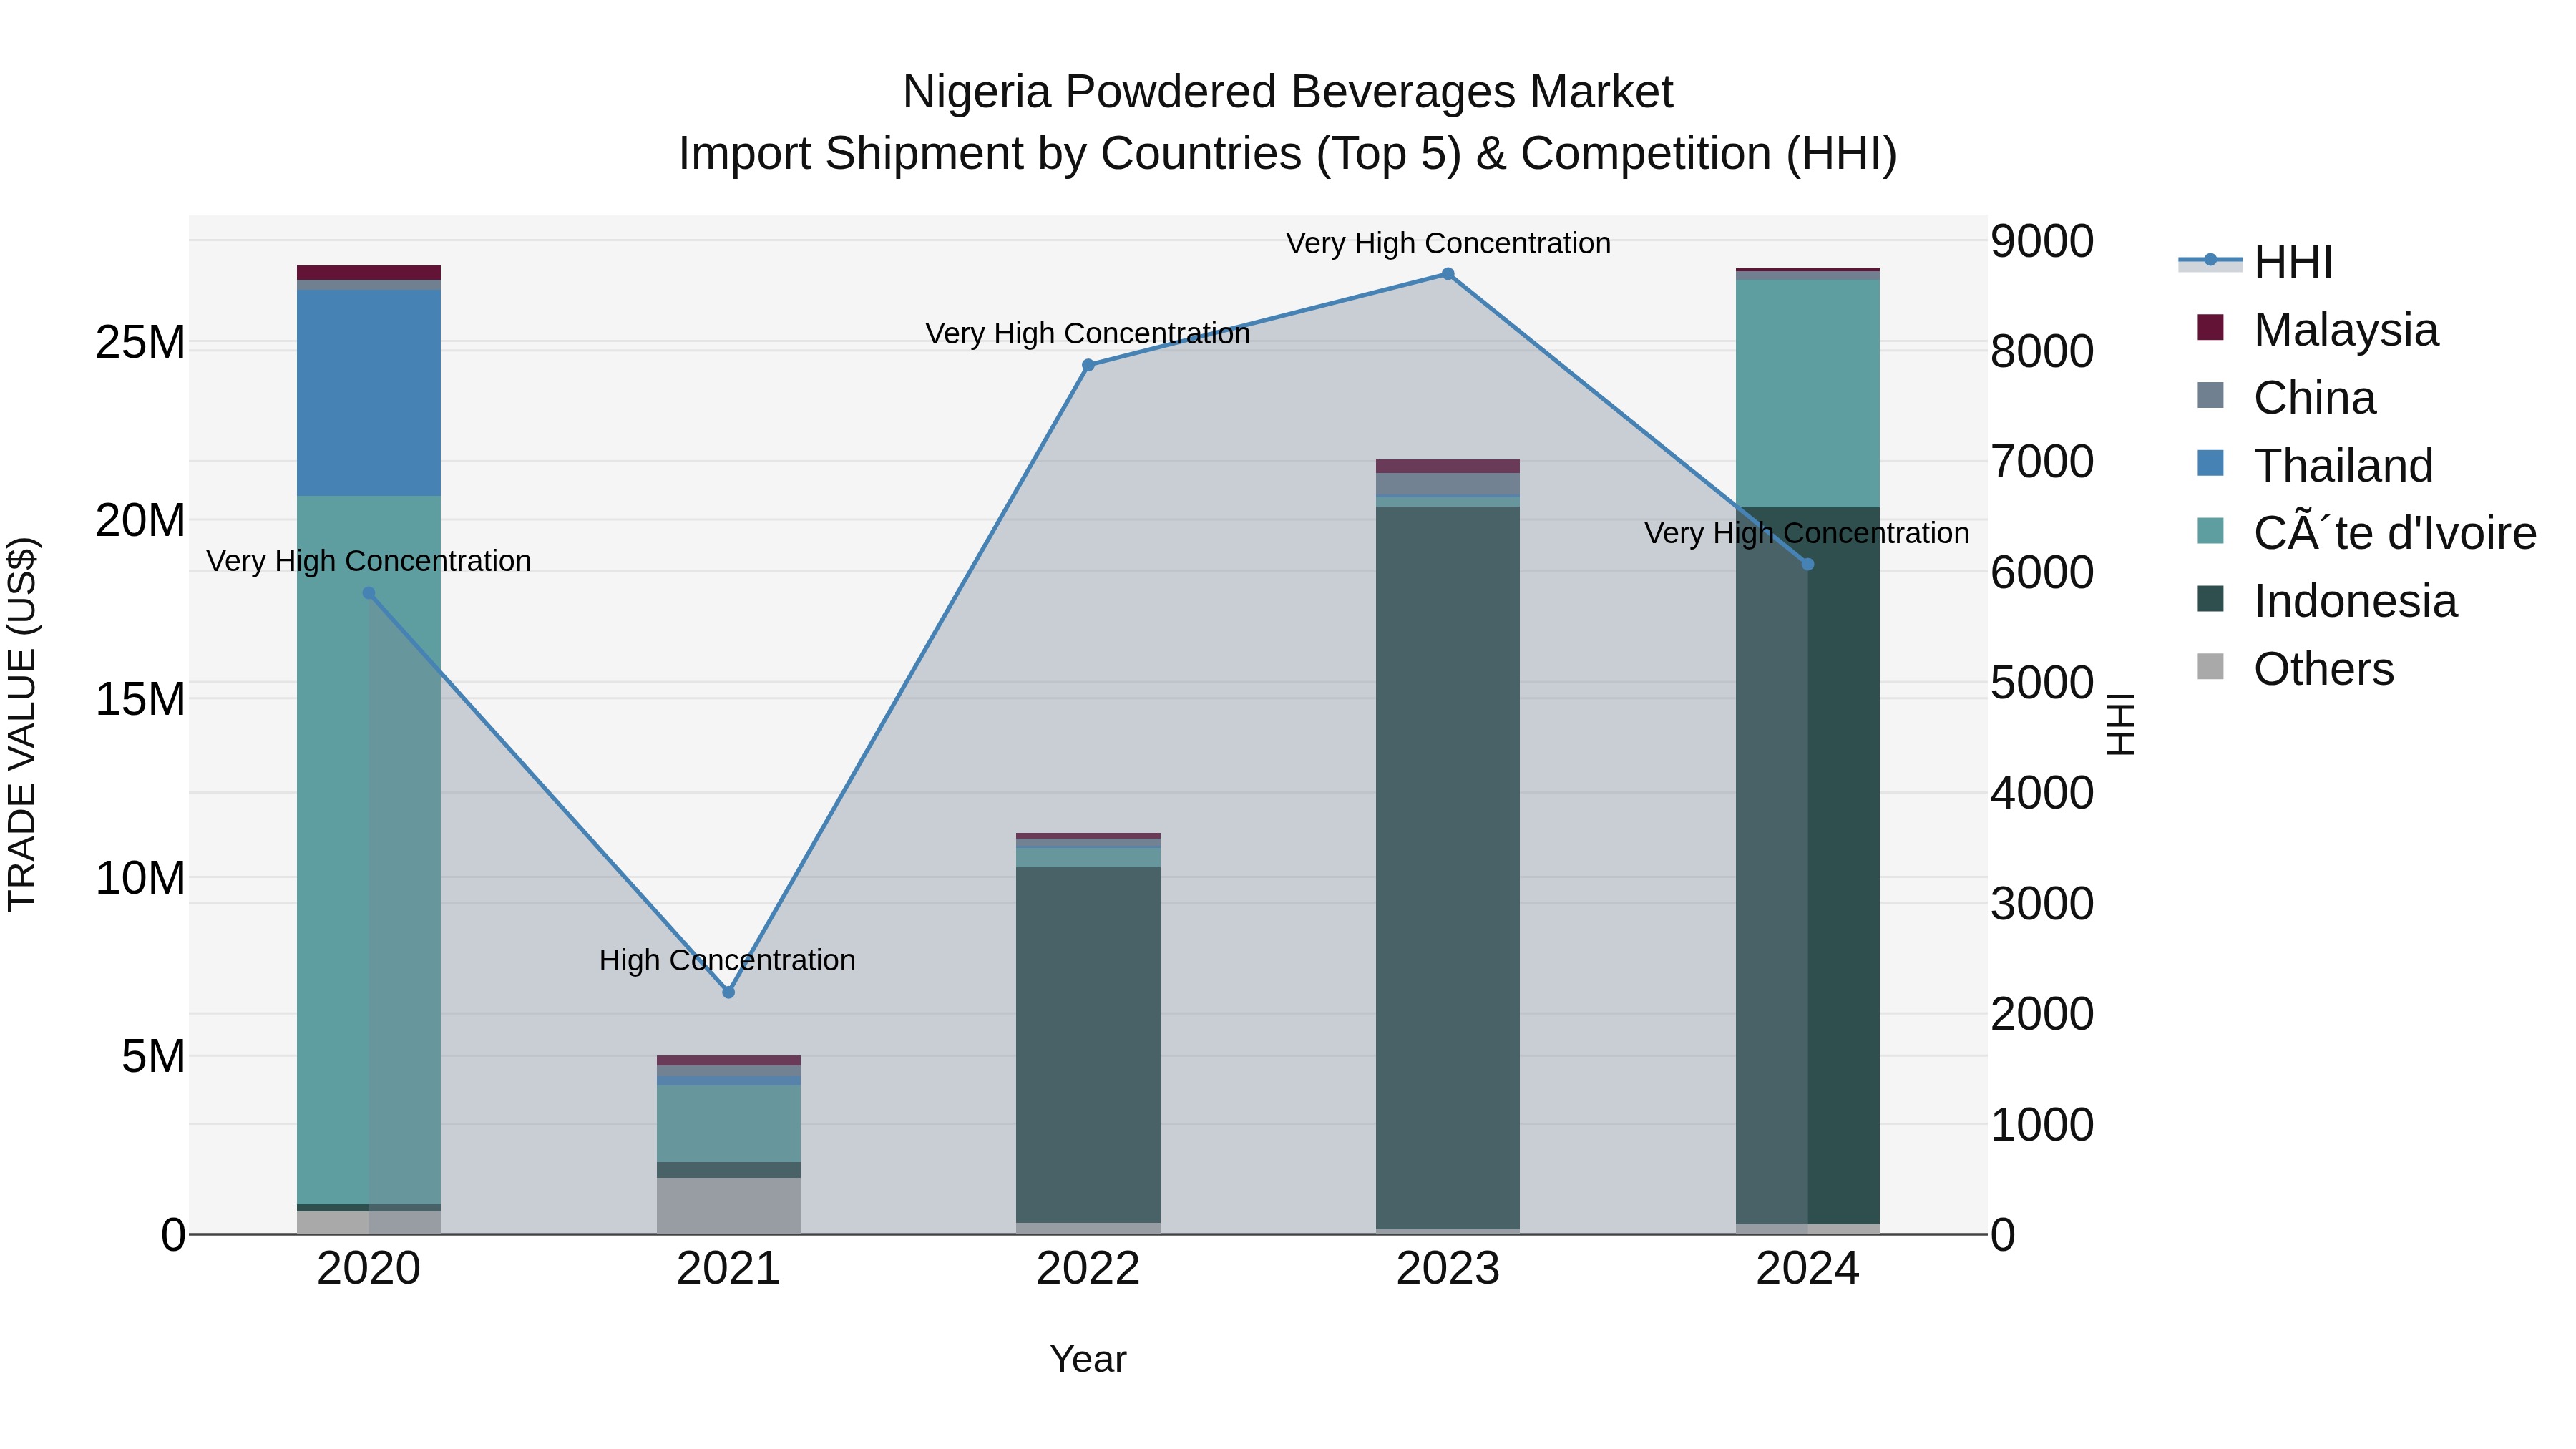This screenshot has width=2576, height=1449.
Task: Toggle the Thailand legend entry
Action: pos(2315,466)
